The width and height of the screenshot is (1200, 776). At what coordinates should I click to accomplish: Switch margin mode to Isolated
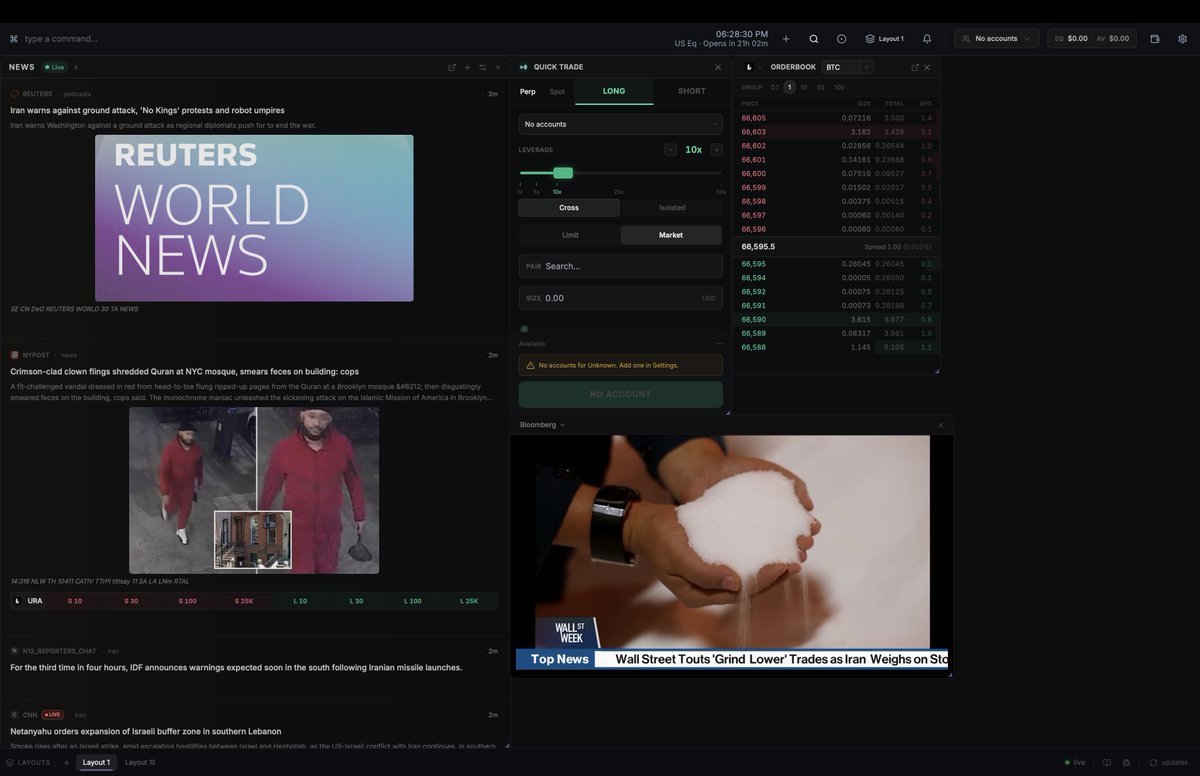671,207
